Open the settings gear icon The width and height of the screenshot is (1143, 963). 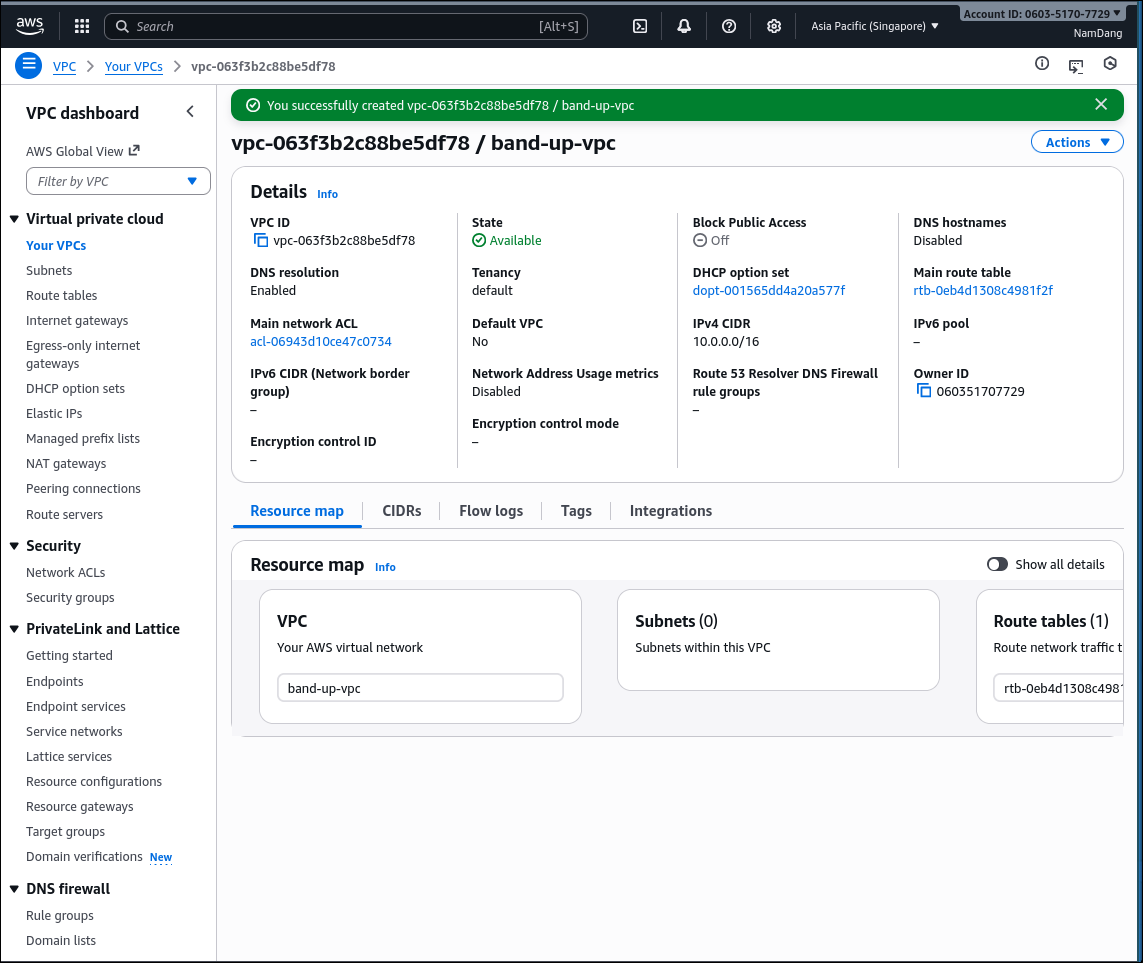[773, 27]
